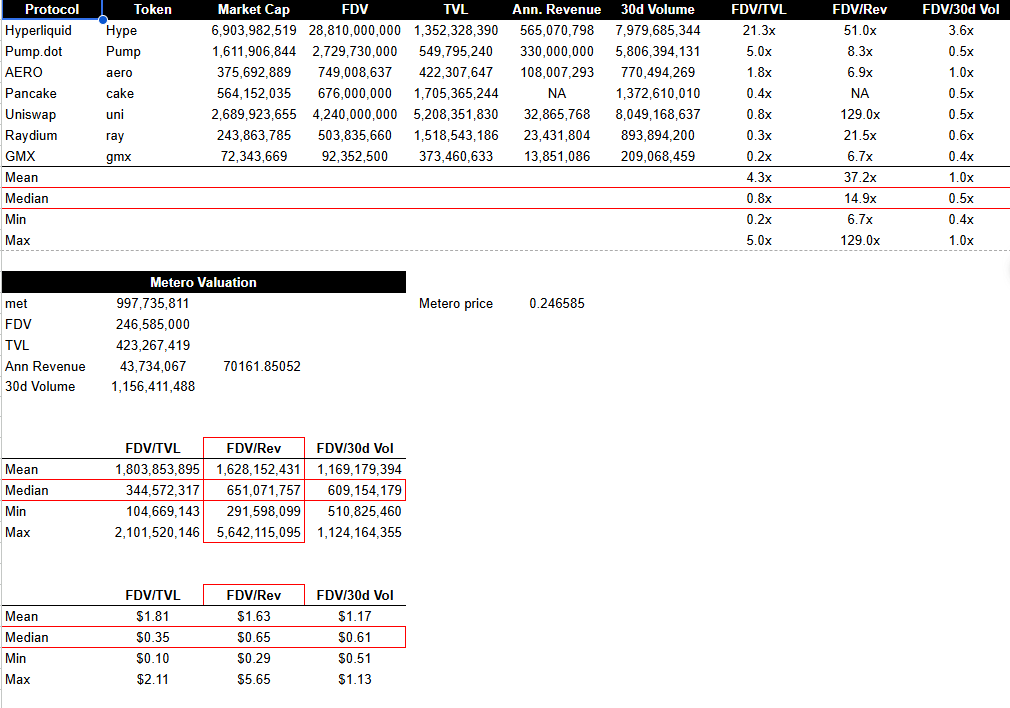Click Max implied value 5,642,115,095
The width and height of the screenshot is (1010, 708).
click(259, 533)
